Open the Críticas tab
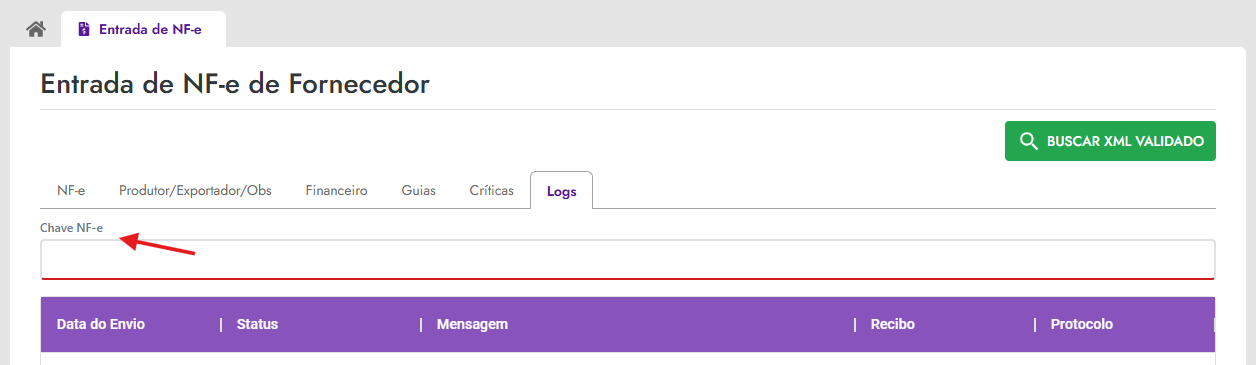This screenshot has height=365, width=1256. pyautogui.click(x=492, y=190)
